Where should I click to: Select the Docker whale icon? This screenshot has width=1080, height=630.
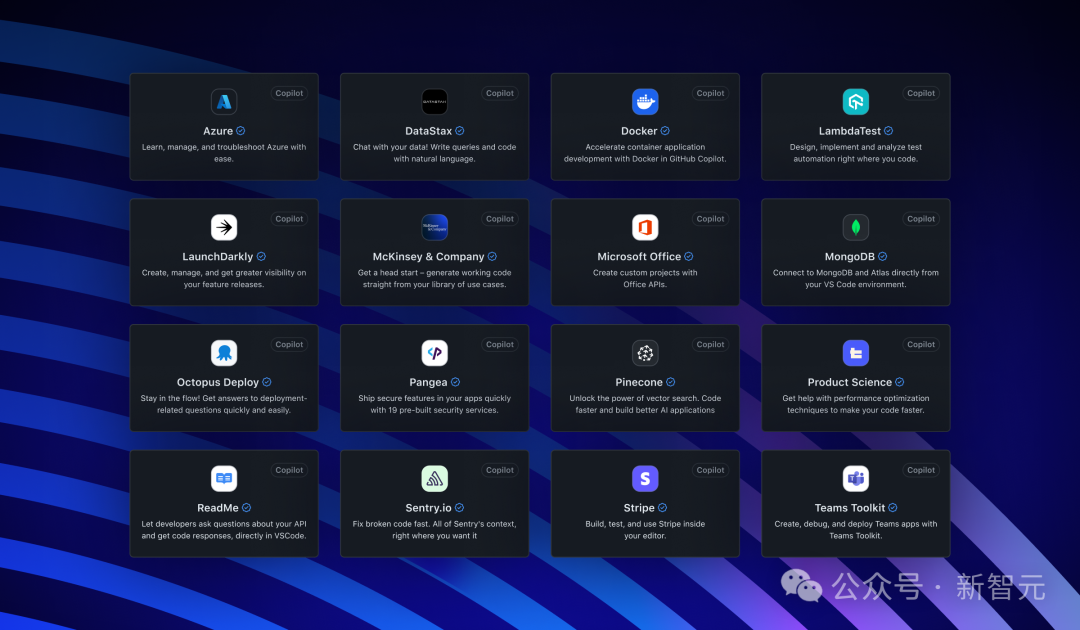645,102
